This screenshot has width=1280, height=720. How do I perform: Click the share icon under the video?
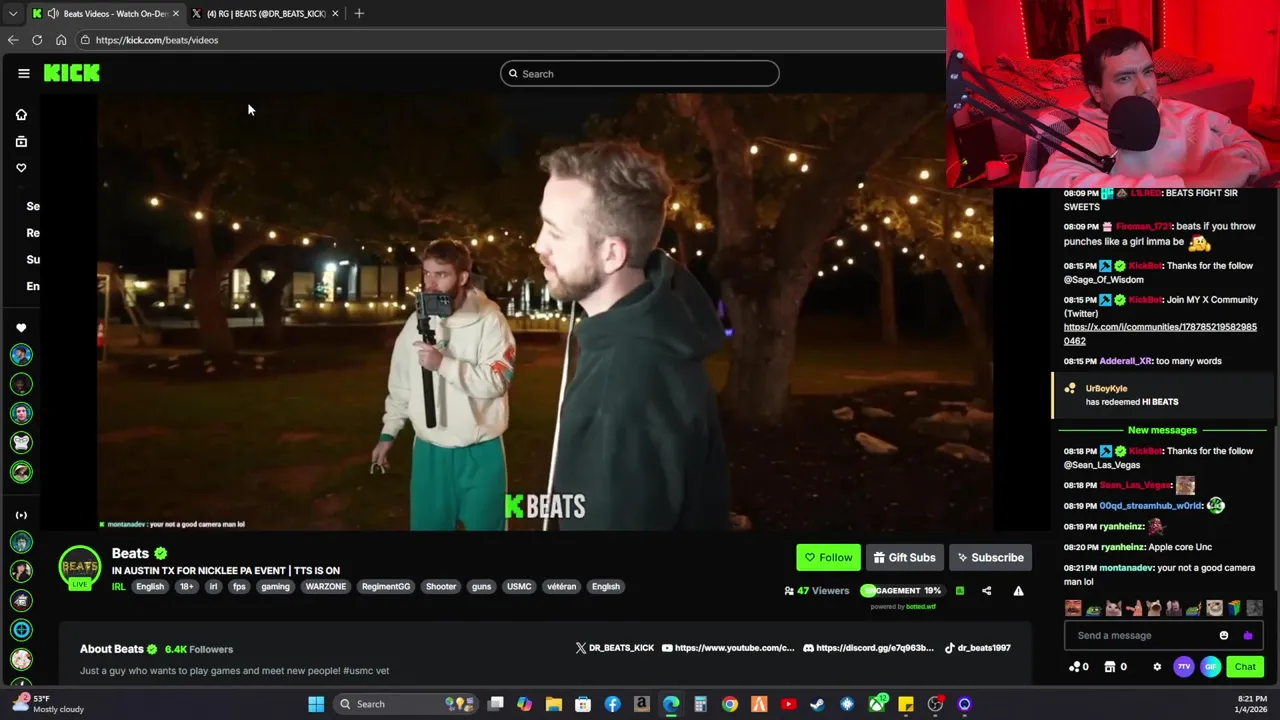pyautogui.click(x=987, y=591)
